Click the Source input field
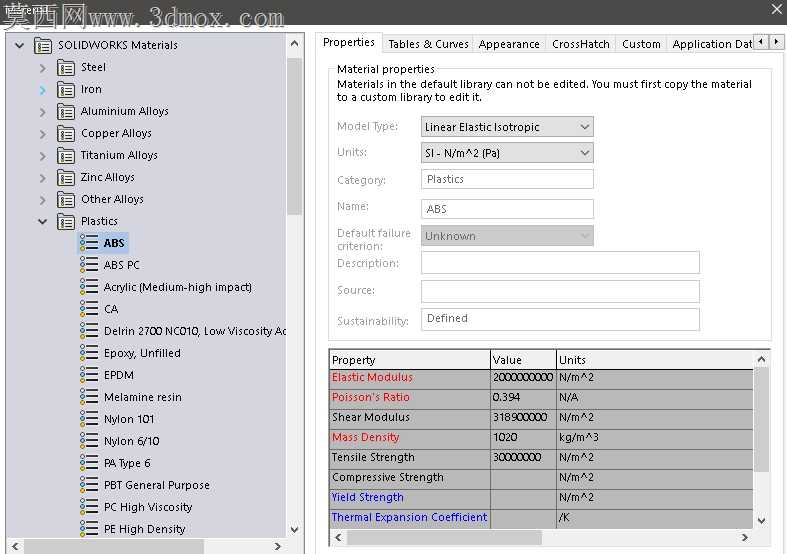787x554 pixels. click(560, 291)
